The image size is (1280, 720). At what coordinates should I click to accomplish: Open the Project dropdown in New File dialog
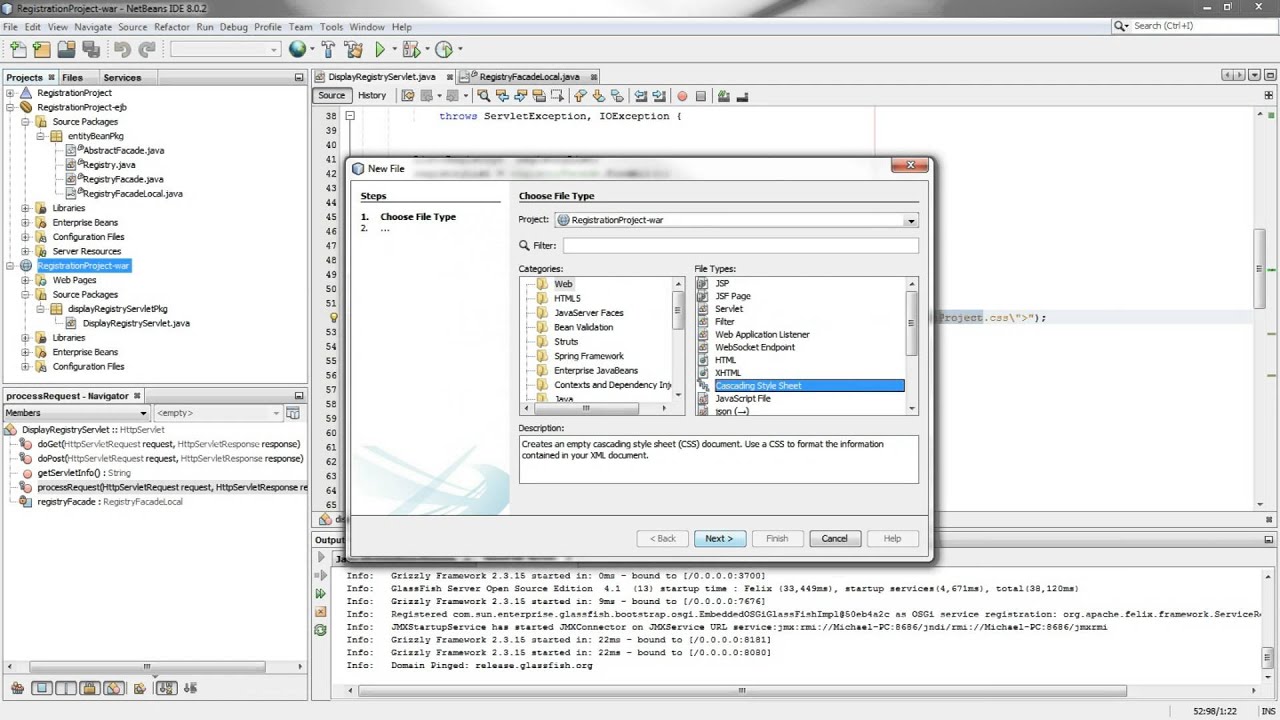click(910, 220)
